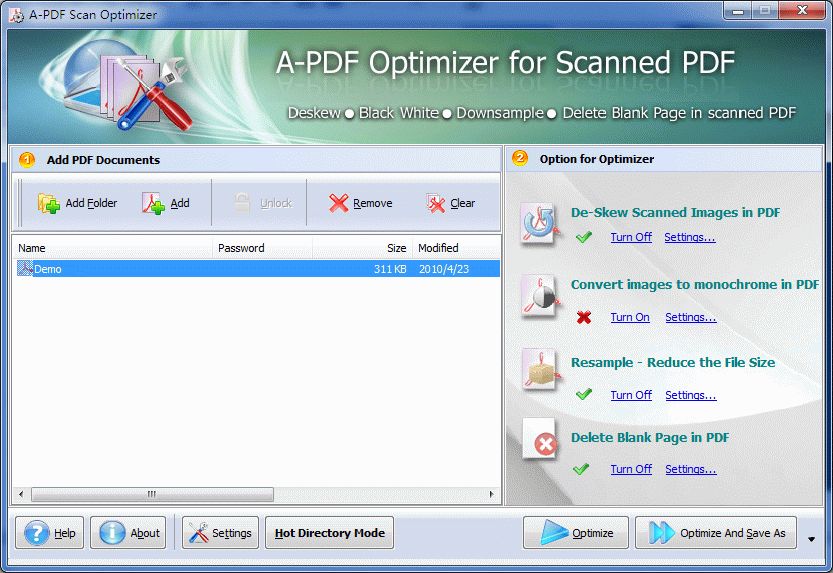Click the Delete Blank Page in PDF heading
Viewport: 833px width, 573px height.
650,438
